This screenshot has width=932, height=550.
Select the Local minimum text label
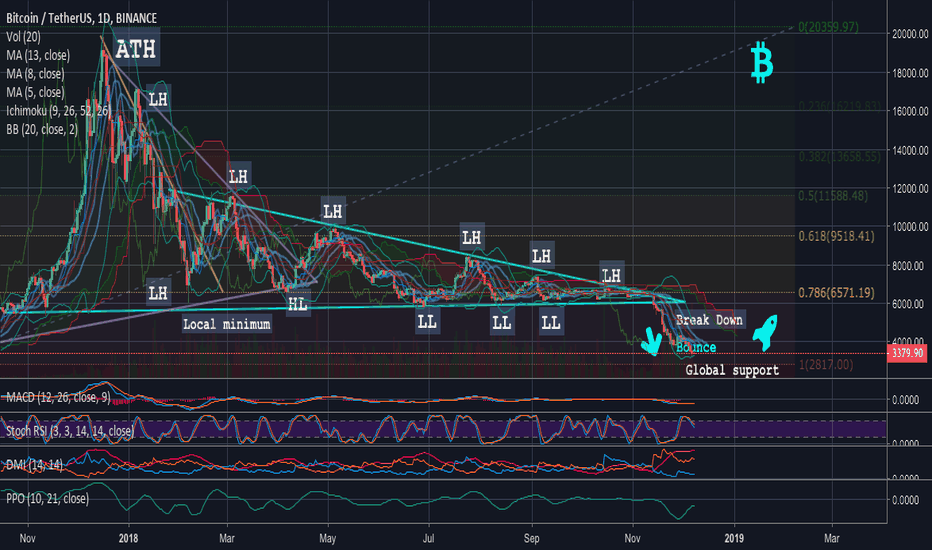pyautogui.click(x=226, y=324)
